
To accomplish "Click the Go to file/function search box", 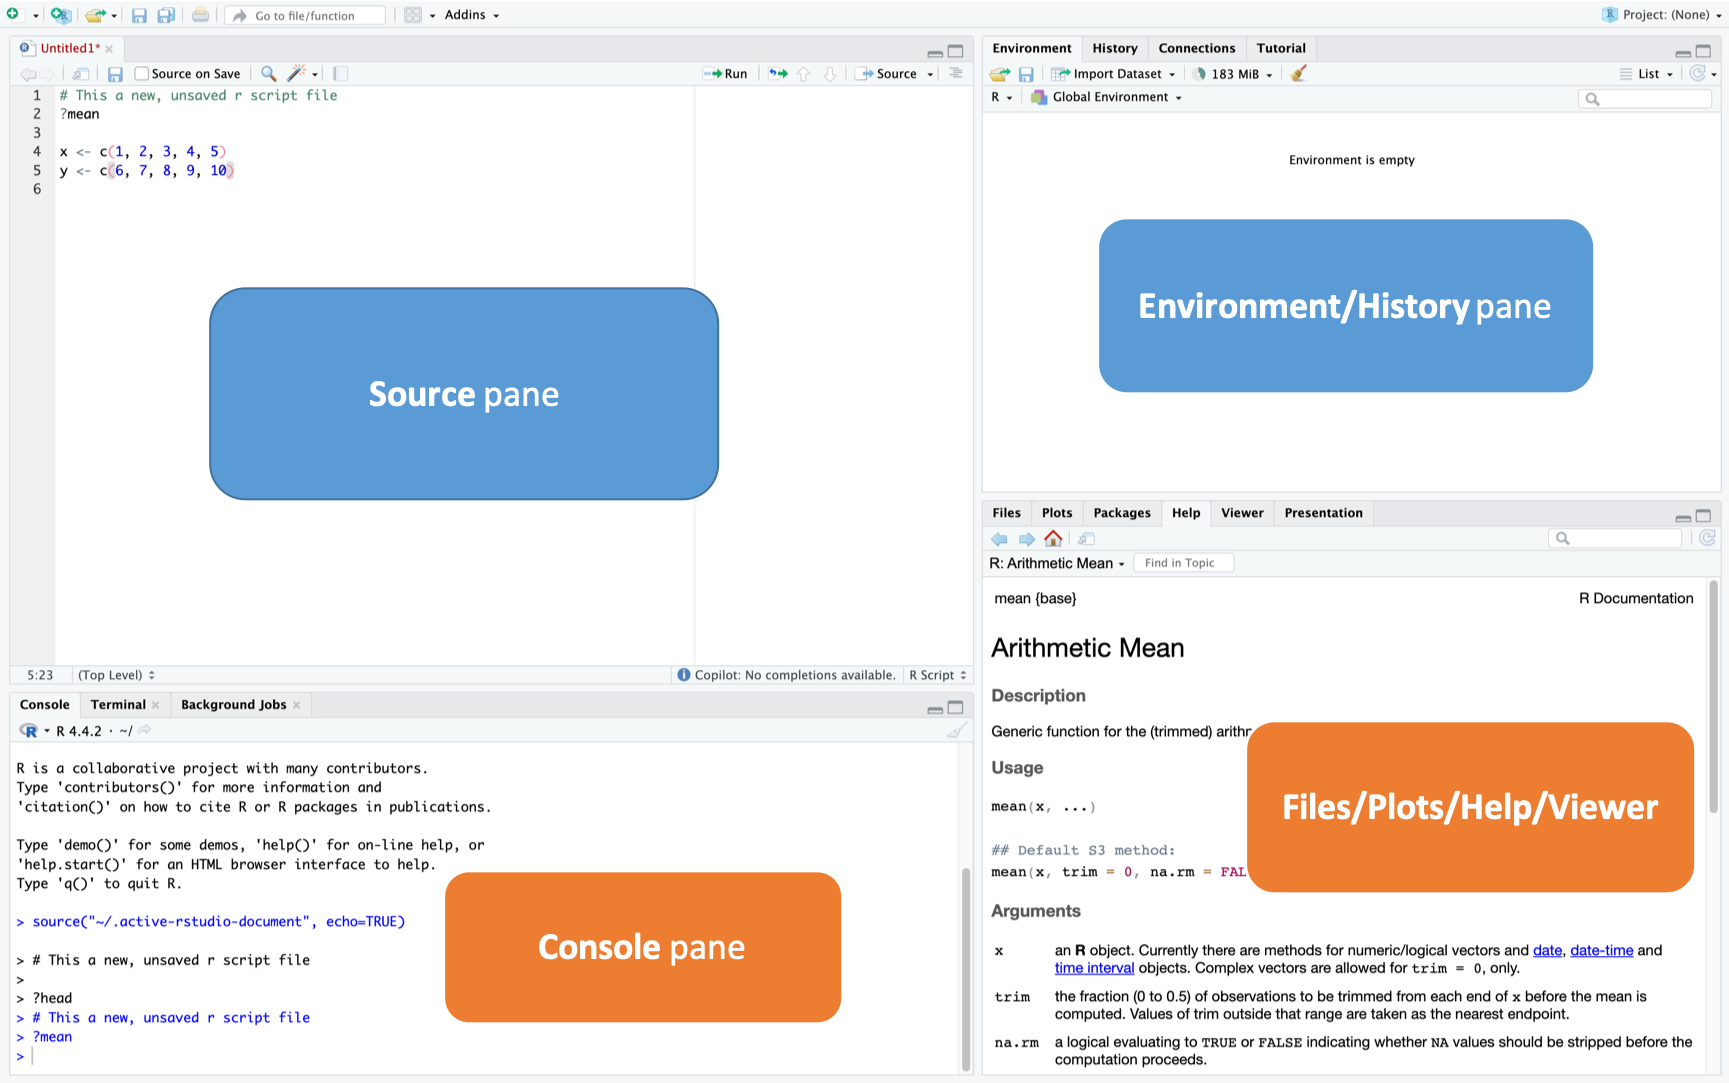I will click(305, 15).
